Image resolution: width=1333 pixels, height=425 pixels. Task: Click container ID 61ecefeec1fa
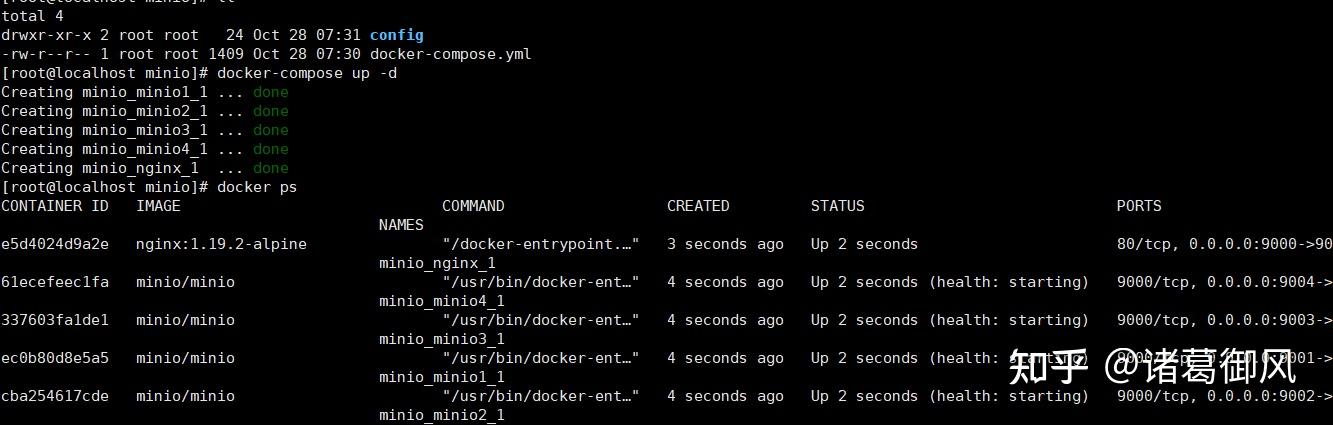55,282
